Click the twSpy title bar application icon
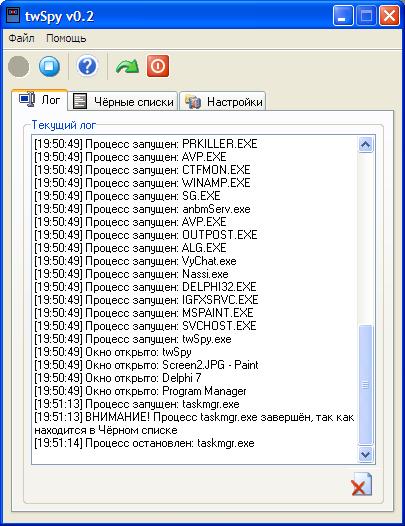This screenshot has height=526, width=405. coord(13,16)
